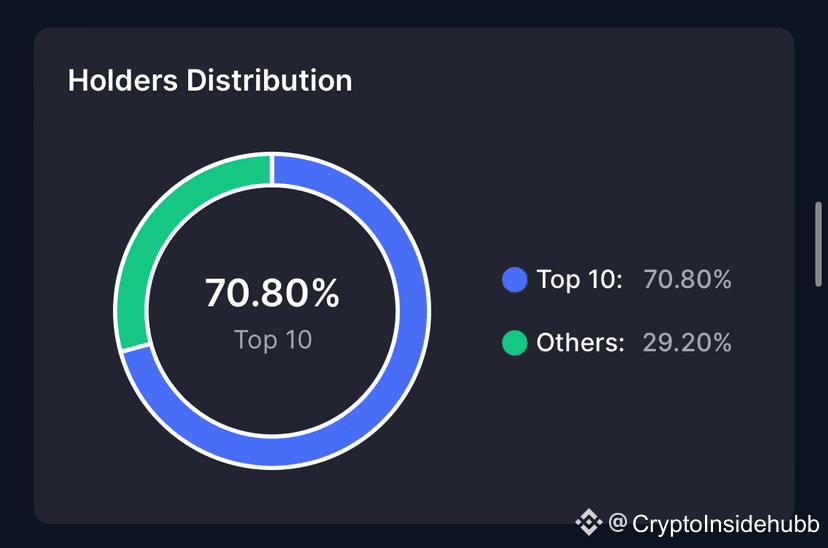Click the large 70.80% figure in the donut center
This screenshot has height=548, width=828.
[272, 293]
